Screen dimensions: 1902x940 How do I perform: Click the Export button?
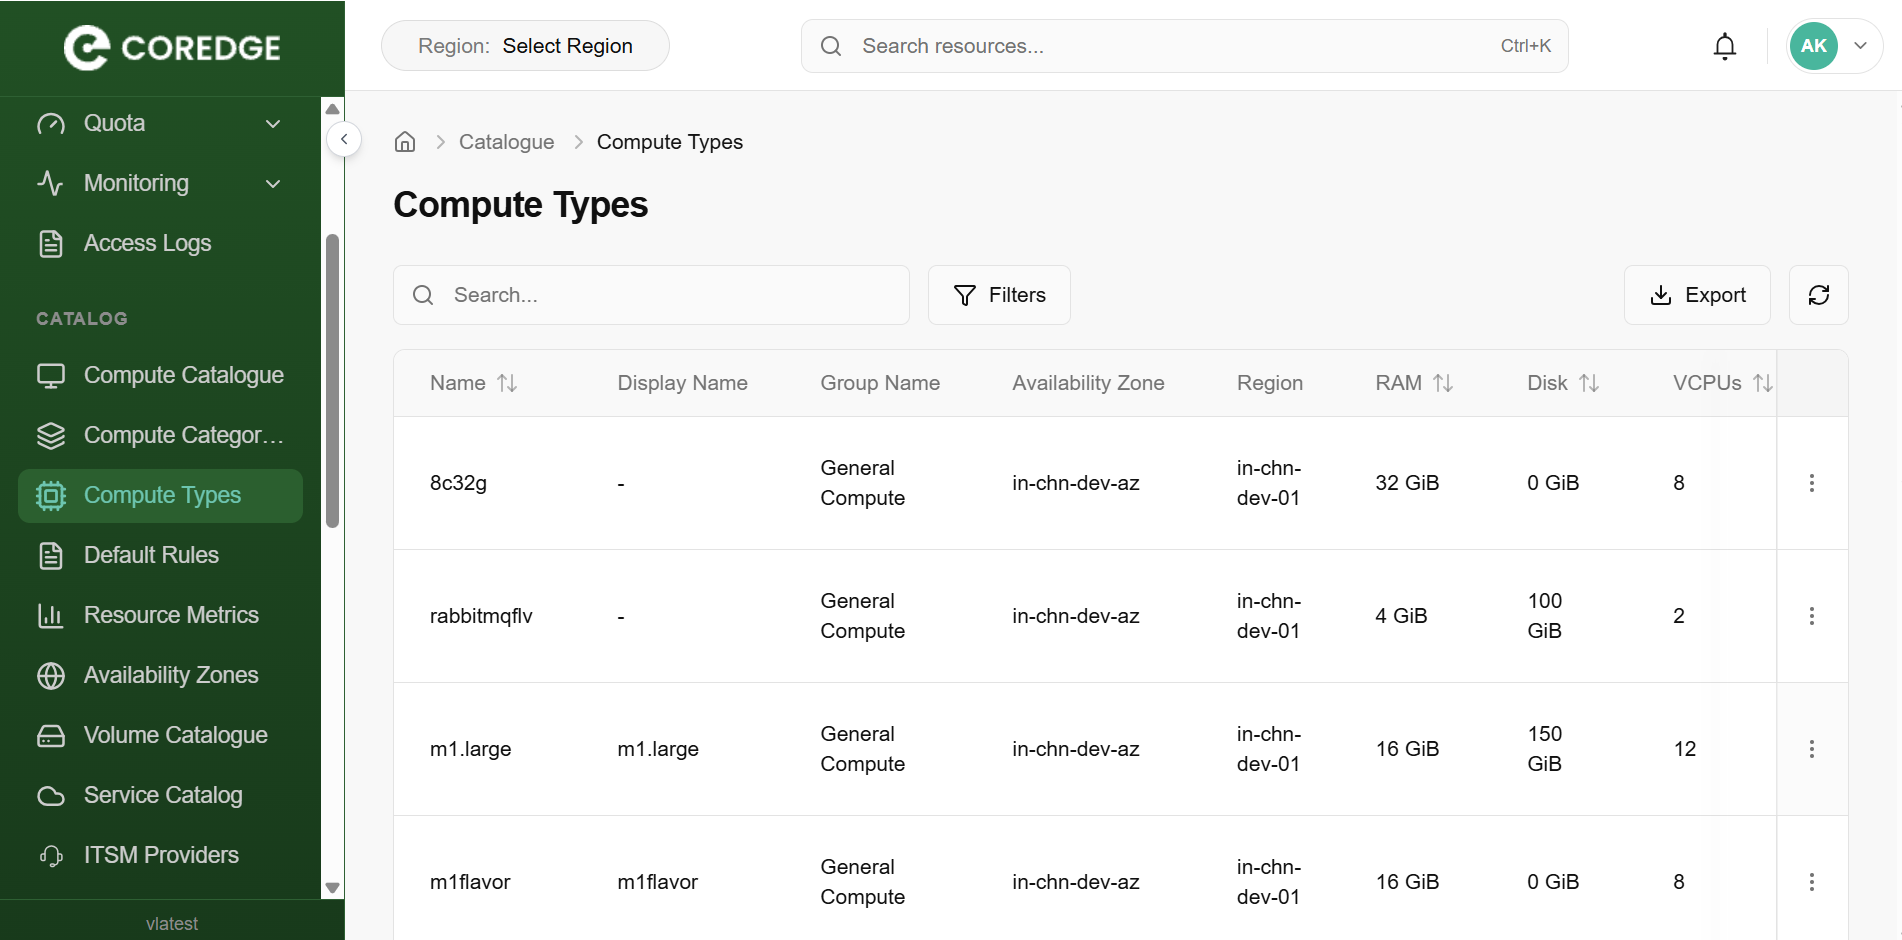tap(1696, 295)
